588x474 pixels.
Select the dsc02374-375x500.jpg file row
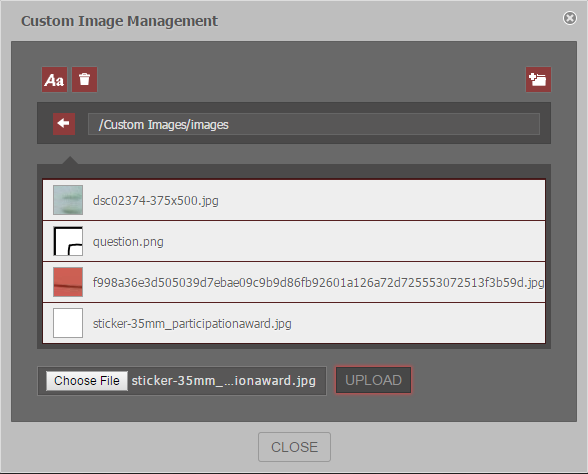[294, 200]
